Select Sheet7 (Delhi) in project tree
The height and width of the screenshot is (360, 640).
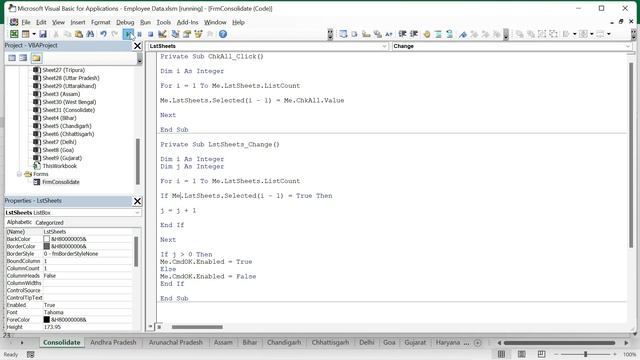(x=59, y=142)
